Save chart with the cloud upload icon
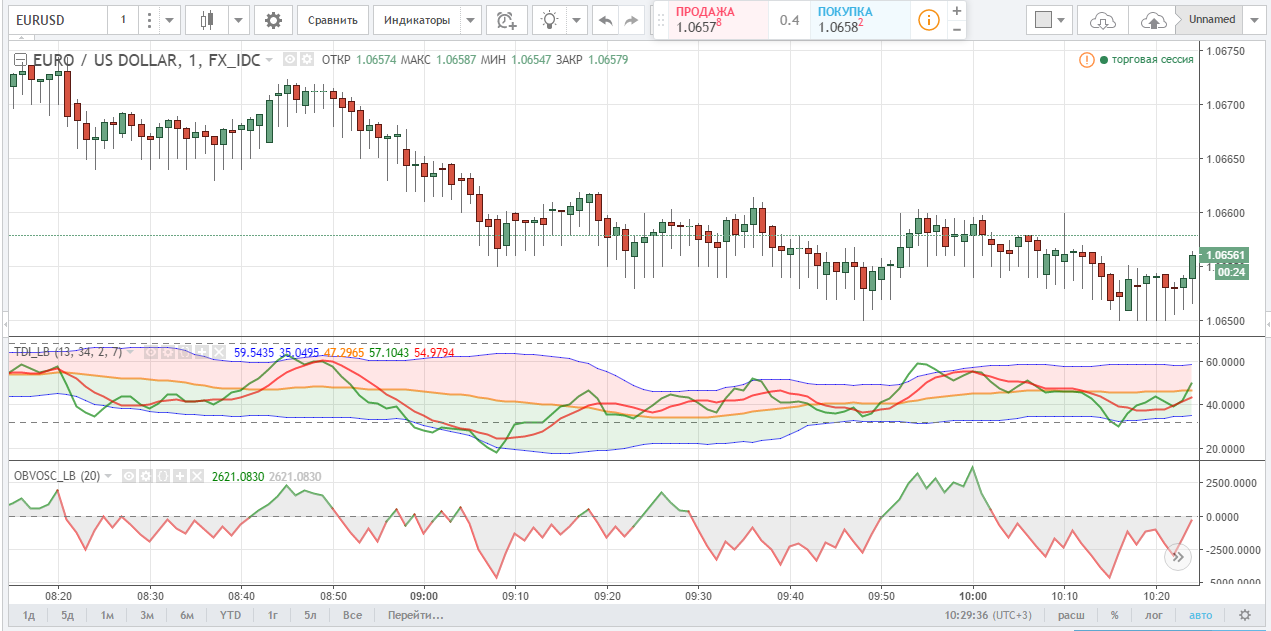The height and width of the screenshot is (631, 1271). 1152,20
